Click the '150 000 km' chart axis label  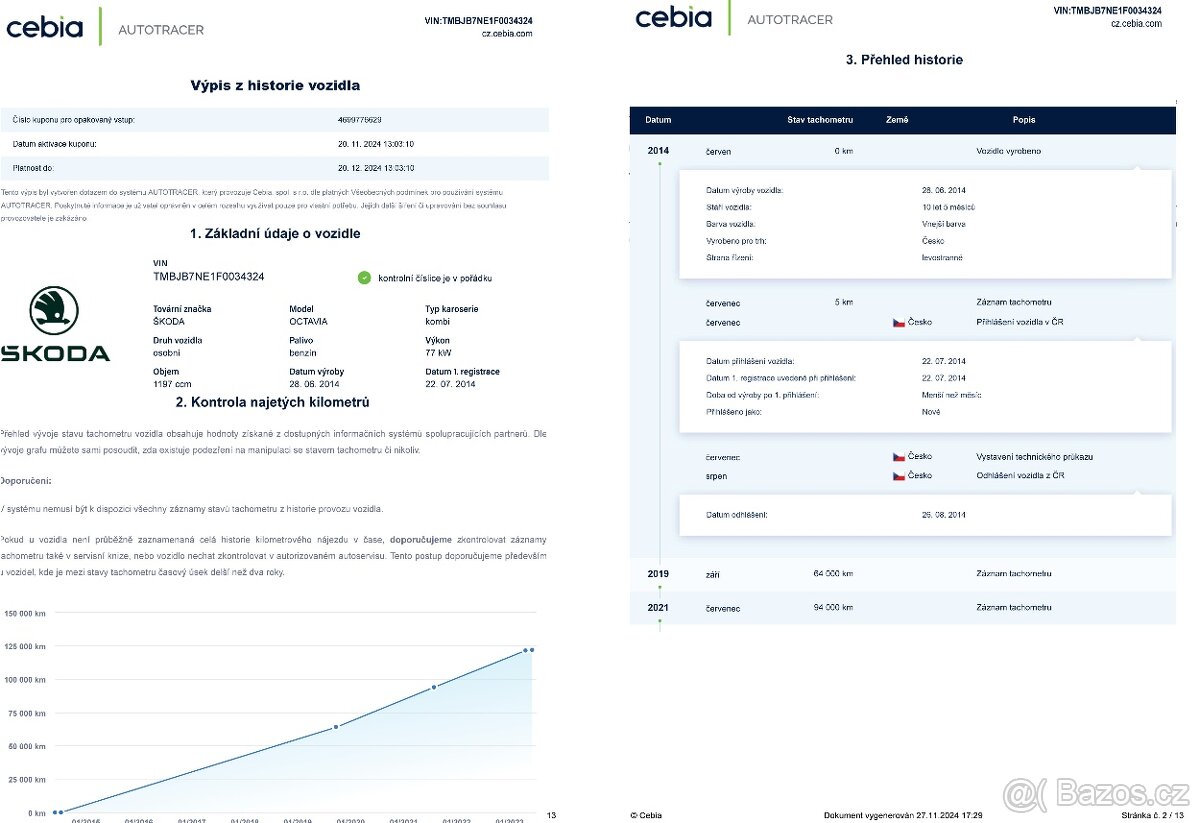pyautogui.click(x=23, y=613)
